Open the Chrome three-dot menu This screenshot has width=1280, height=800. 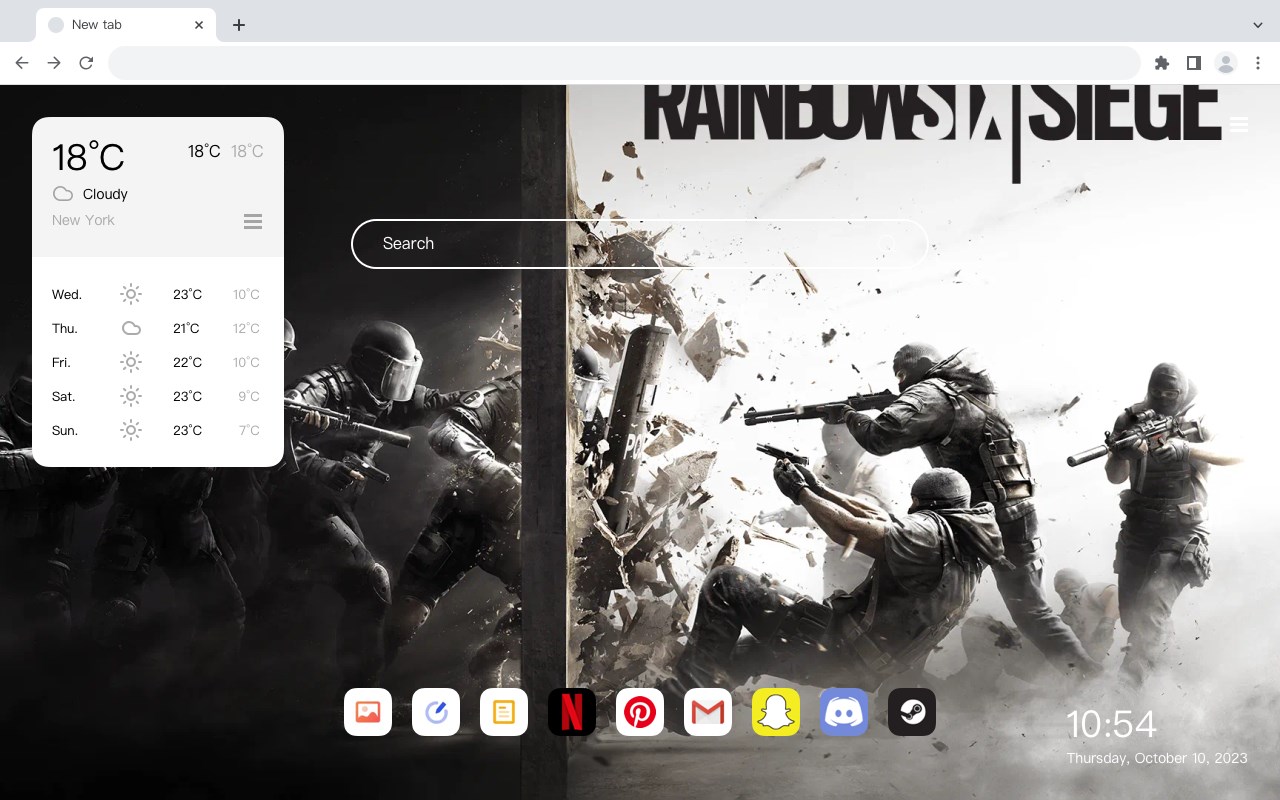(1258, 63)
